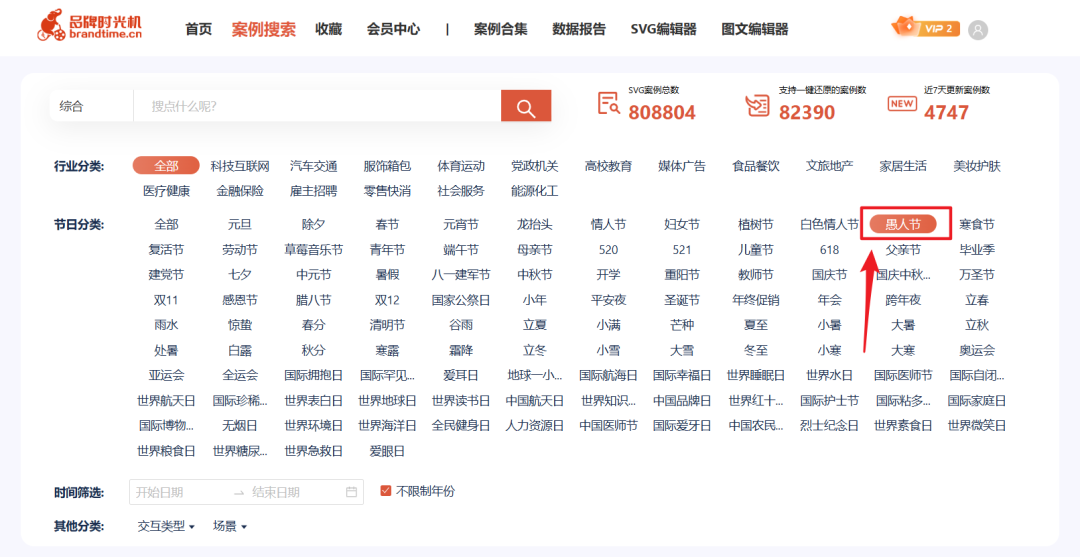This screenshot has width=1080, height=557.
Task: Select 全部 under 节日分类
Action: tap(166, 224)
